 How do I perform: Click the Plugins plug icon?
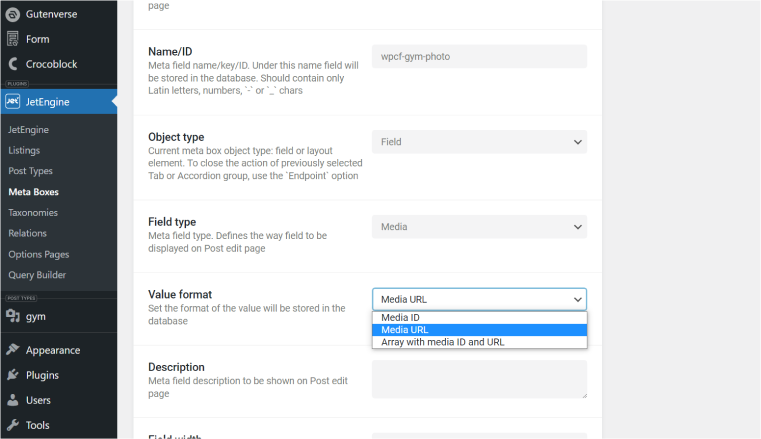(13, 375)
